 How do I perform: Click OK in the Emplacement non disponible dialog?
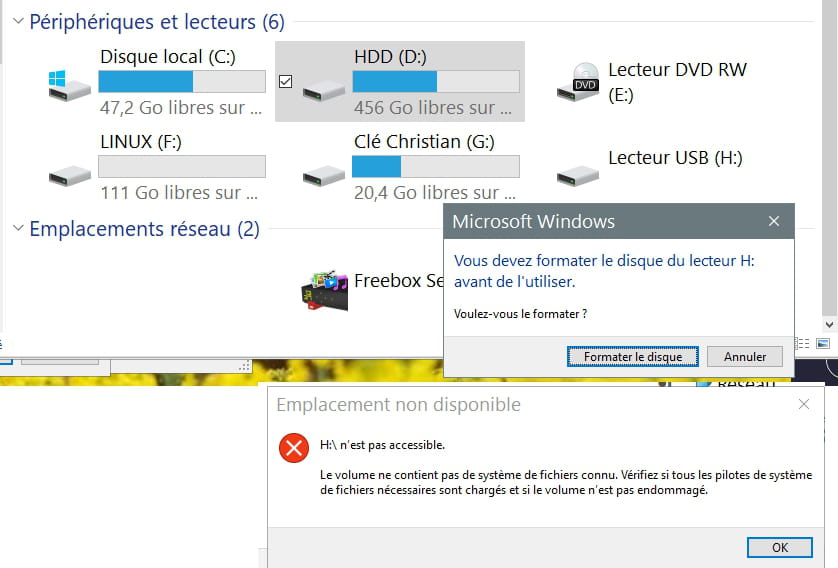point(780,547)
